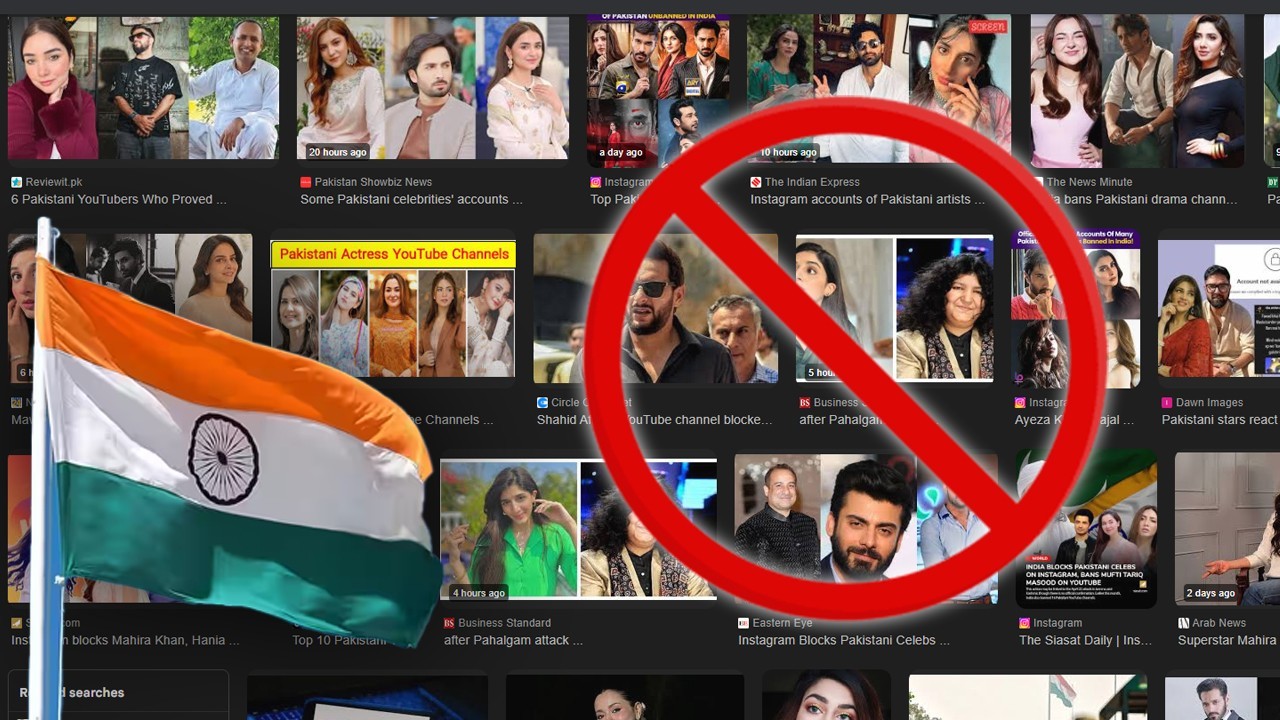Click the Dawn Images source icon
Viewport: 1280px width, 720px height.
1165,402
